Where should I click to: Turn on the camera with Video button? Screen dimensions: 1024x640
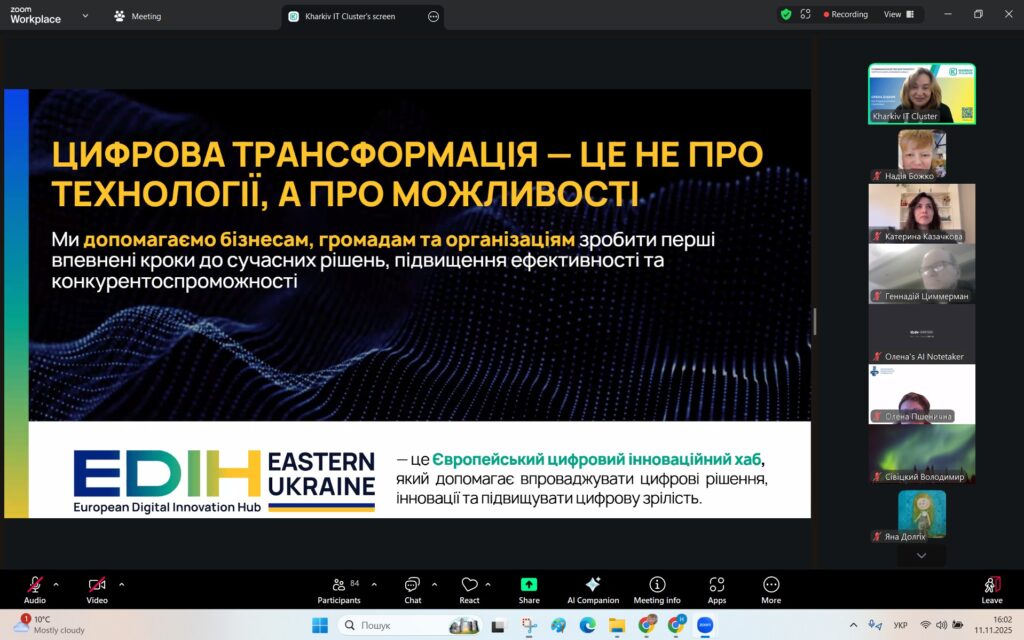(97, 586)
